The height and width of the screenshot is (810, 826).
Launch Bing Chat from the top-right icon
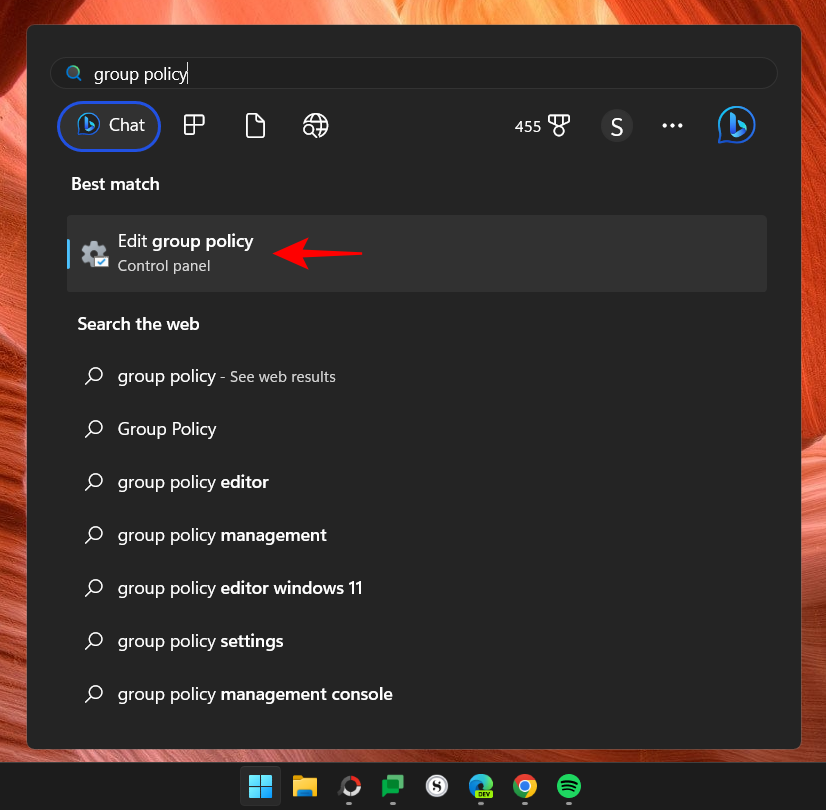736,125
